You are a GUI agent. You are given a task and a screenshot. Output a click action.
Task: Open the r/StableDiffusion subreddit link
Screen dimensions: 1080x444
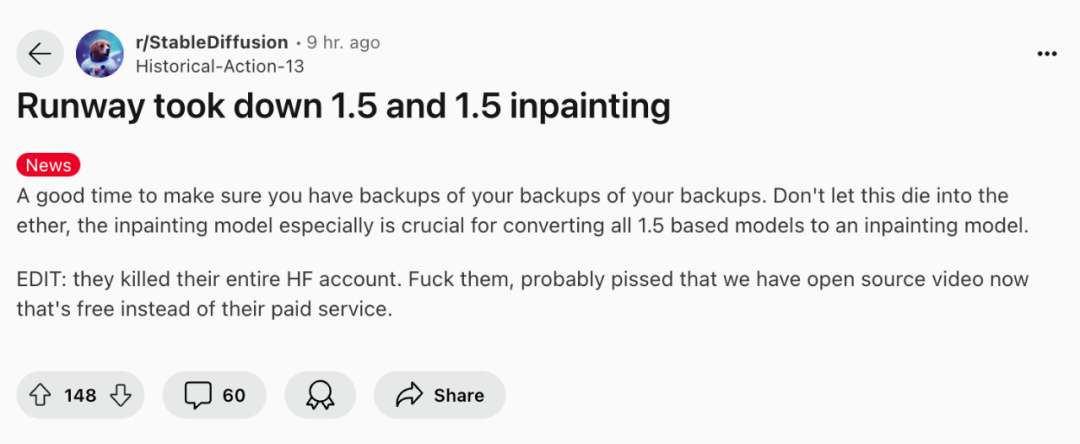(x=211, y=43)
